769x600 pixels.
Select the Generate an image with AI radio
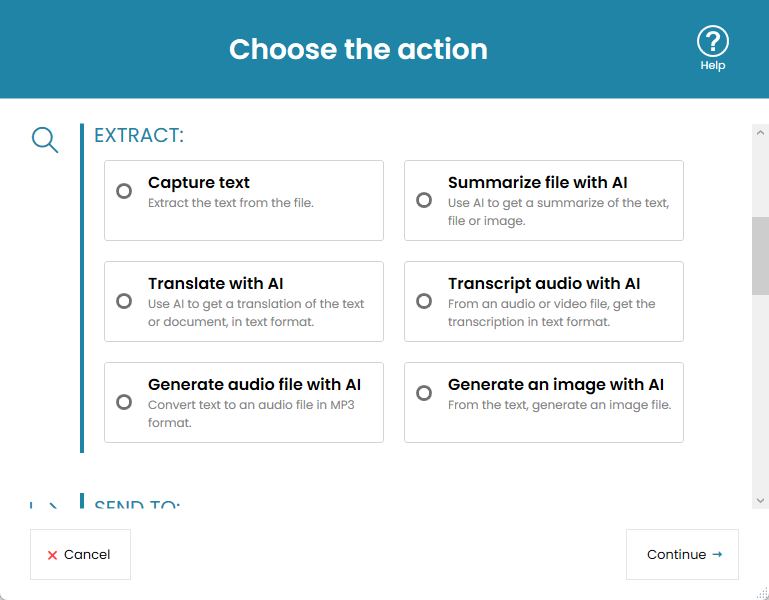(424, 393)
